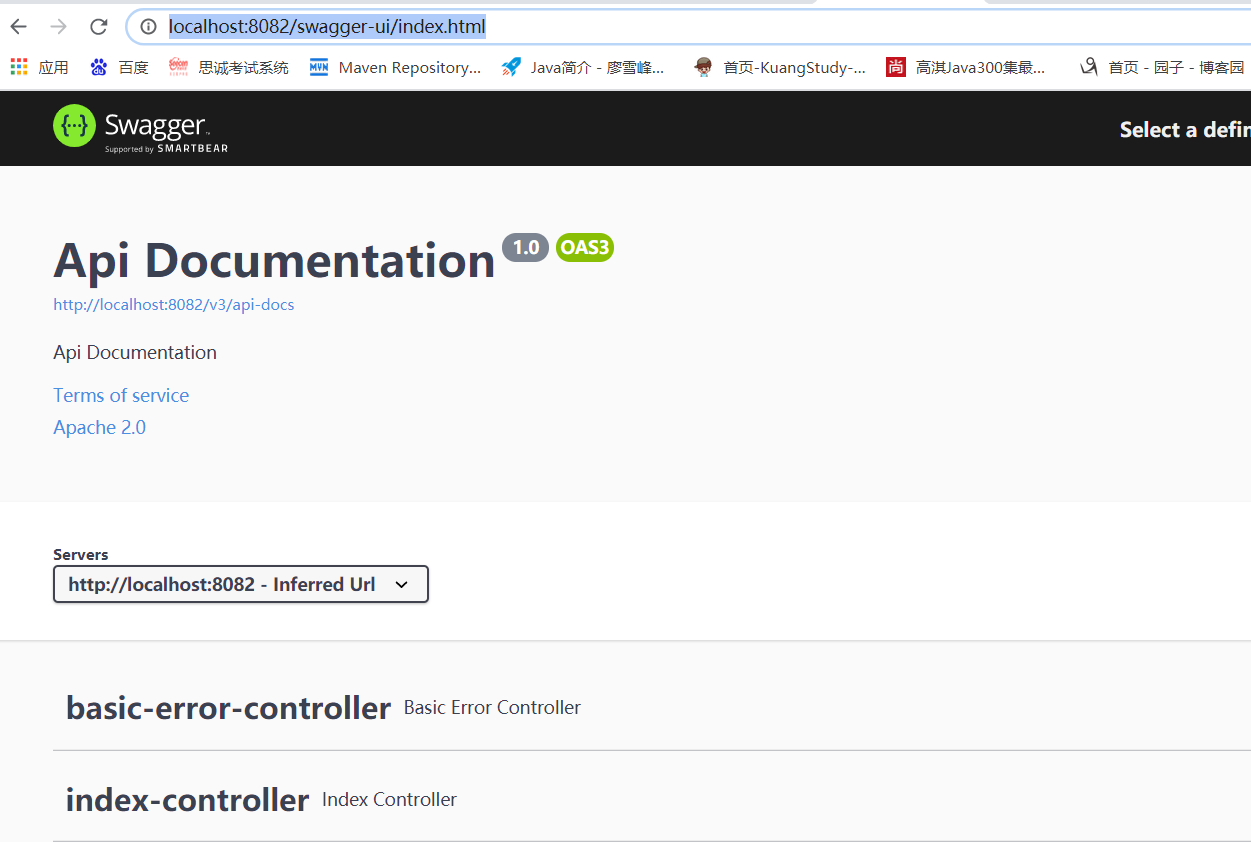Open the Apache 2.0 license link

(100, 427)
